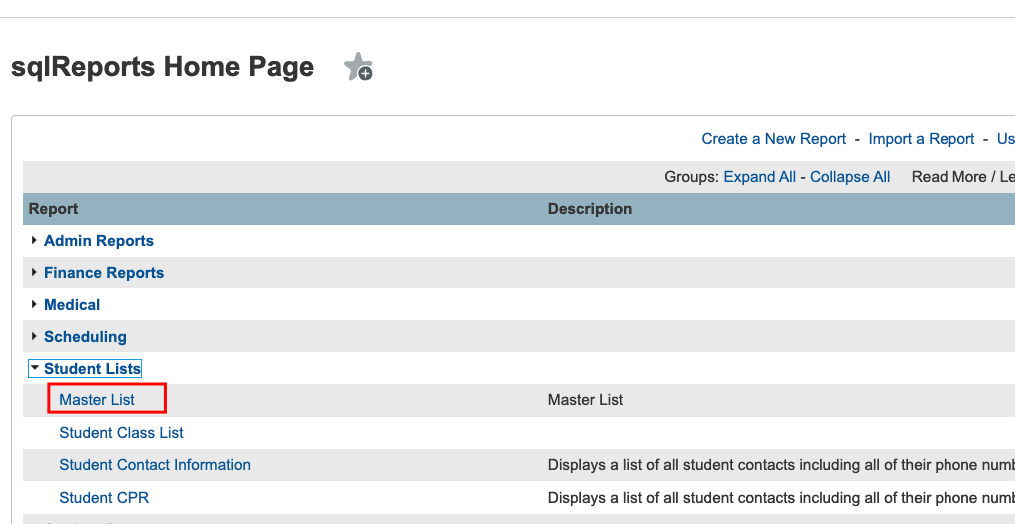Expand the Medical group arrow
The width and height of the screenshot is (1015, 524).
coord(34,304)
